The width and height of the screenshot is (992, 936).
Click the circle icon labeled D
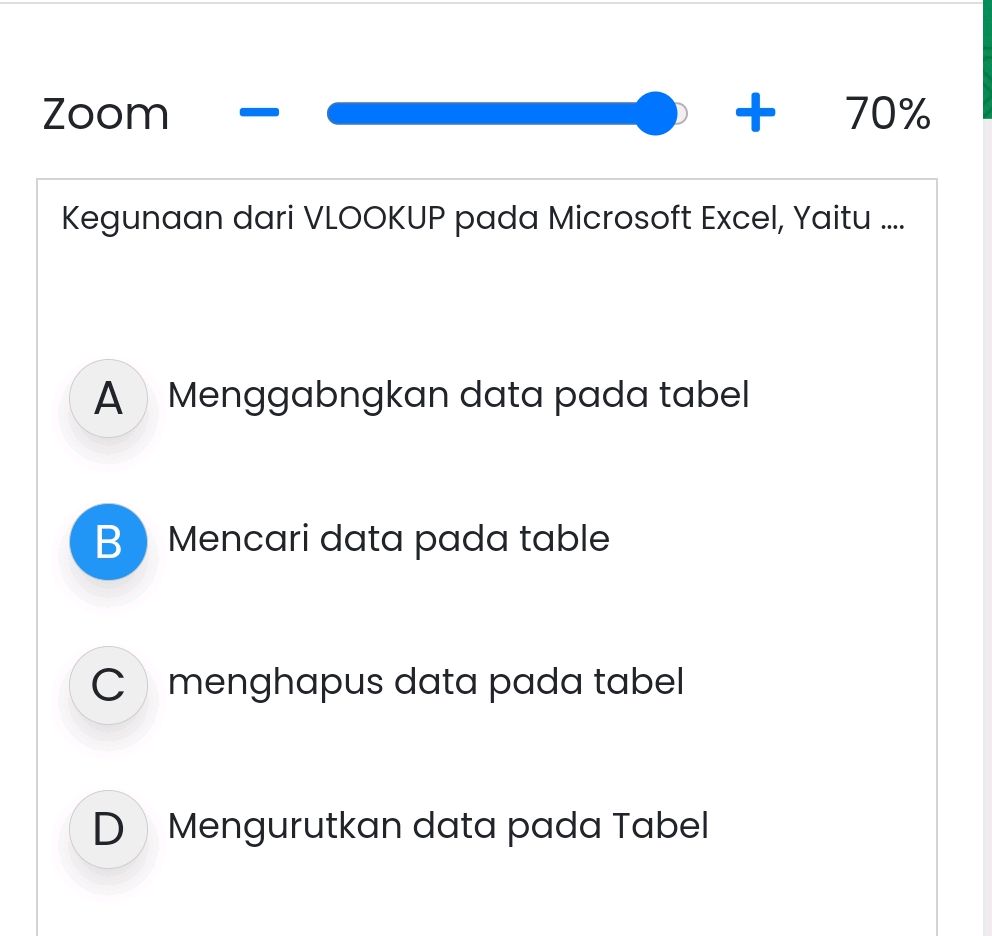click(107, 829)
